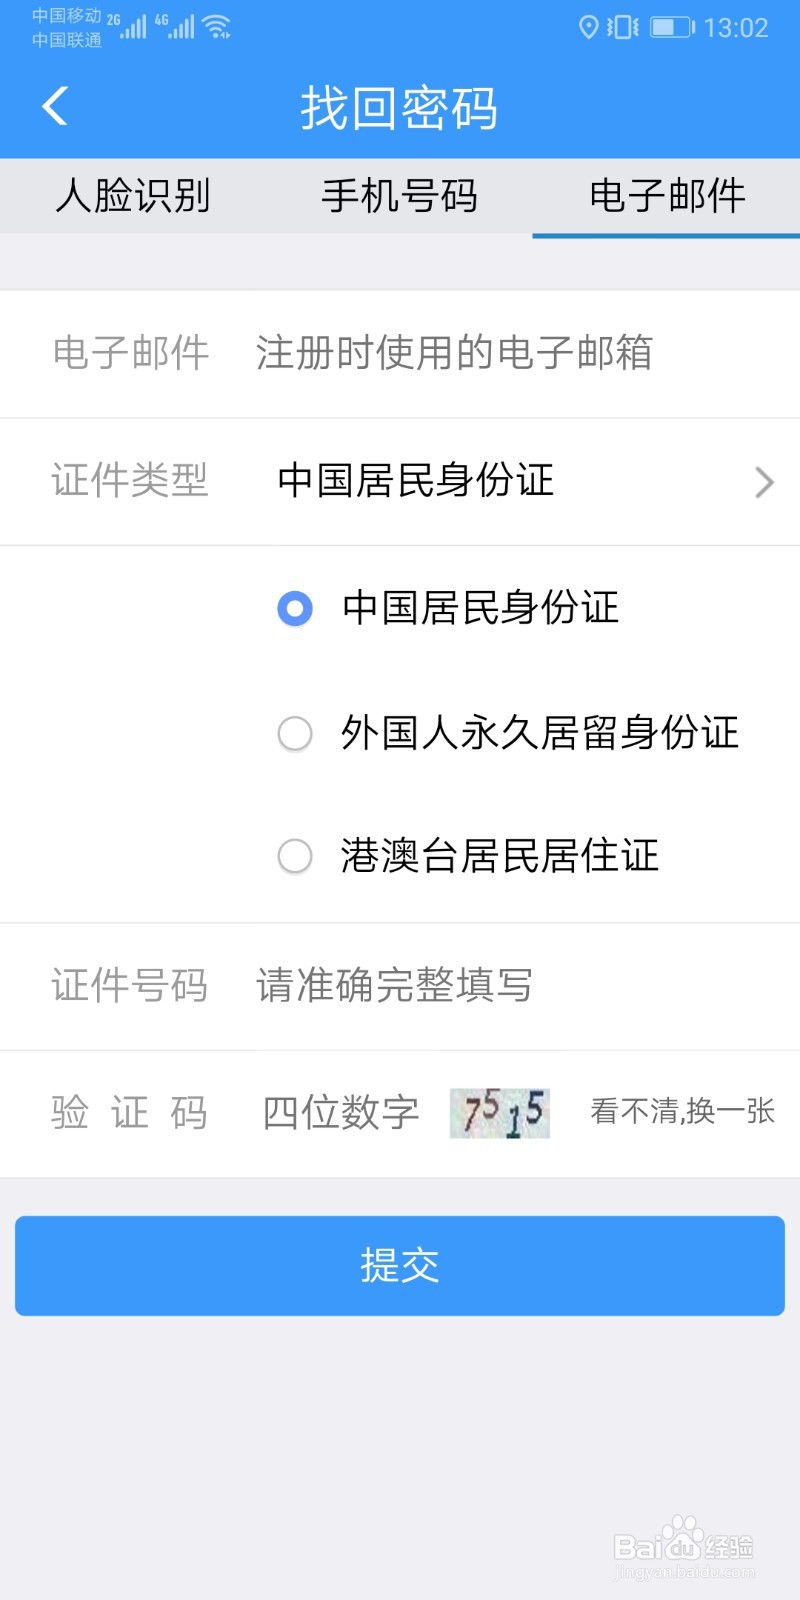
Task: Tap 看不清,换一张 to refresh captcha
Action: pyautogui.click(x=682, y=1111)
